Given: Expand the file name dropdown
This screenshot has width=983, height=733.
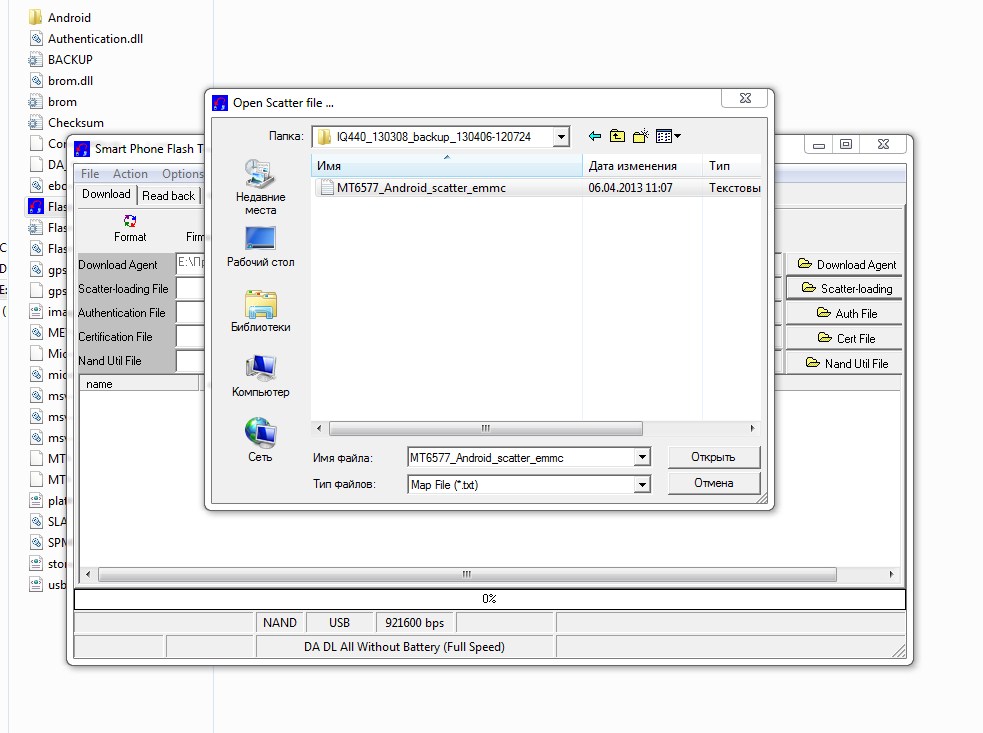Looking at the screenshot, I should pyautogui.click(x=642, y=458).
